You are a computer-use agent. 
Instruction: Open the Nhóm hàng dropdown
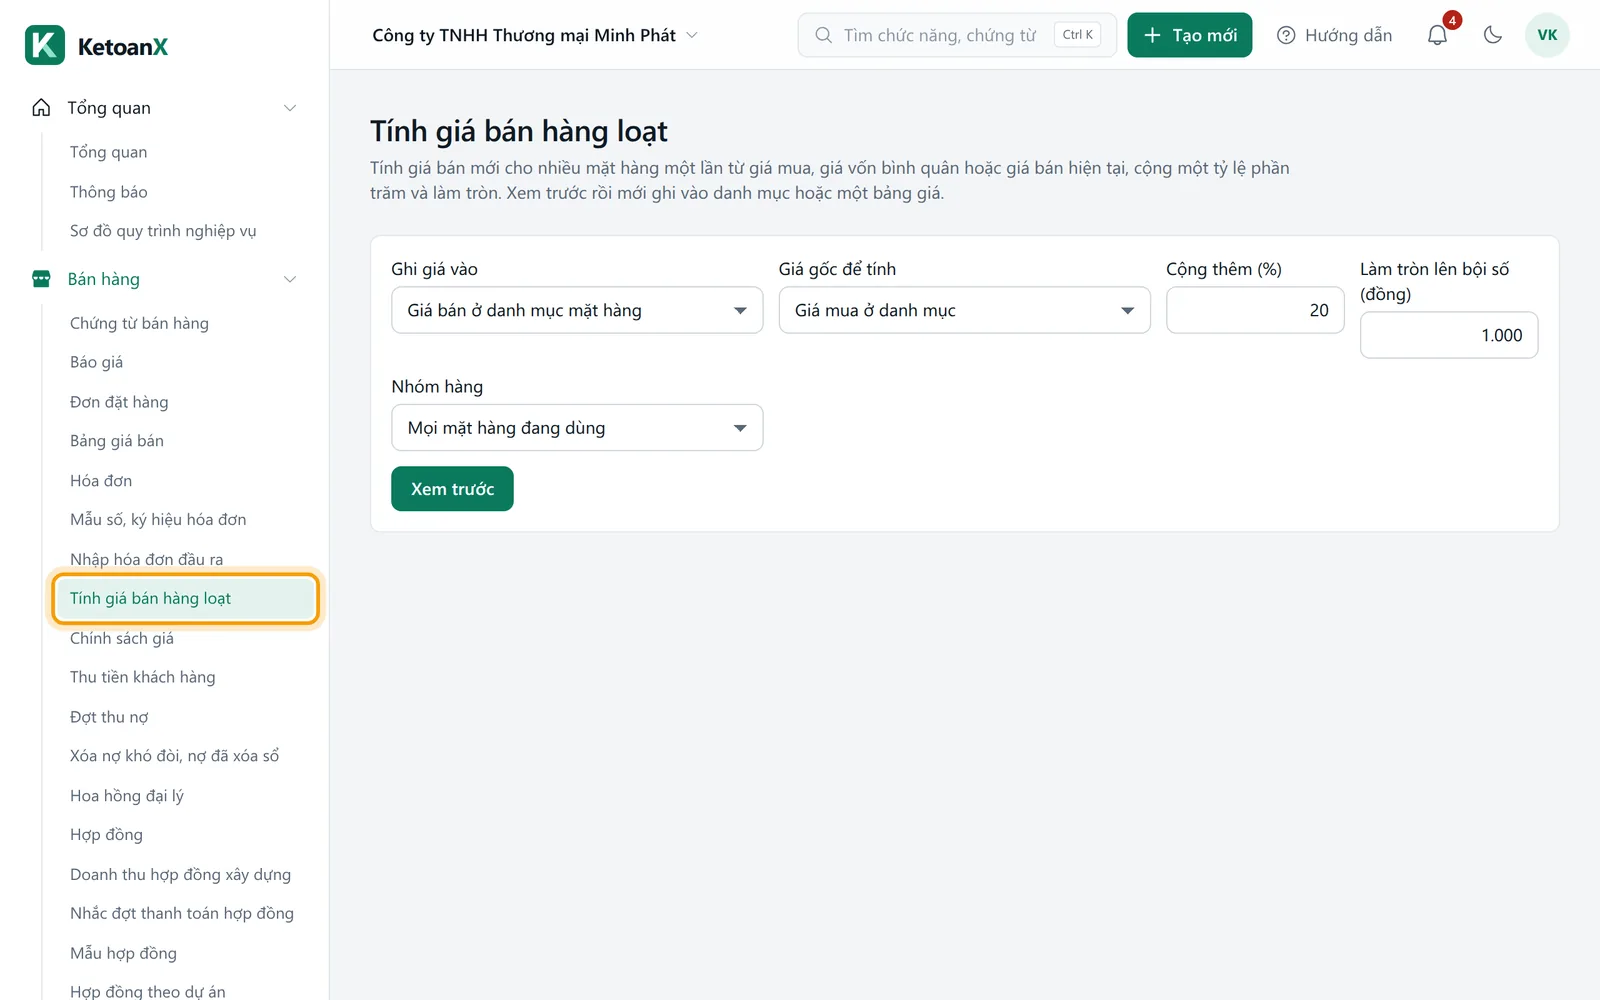[x=577, y=428]
